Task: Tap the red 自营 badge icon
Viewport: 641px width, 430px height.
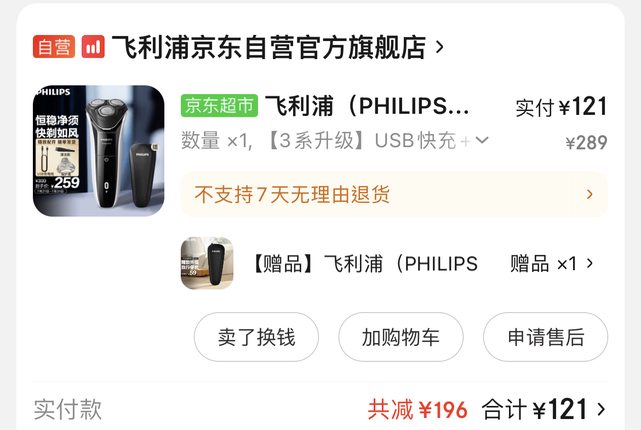Action: [x=54, y=47]
